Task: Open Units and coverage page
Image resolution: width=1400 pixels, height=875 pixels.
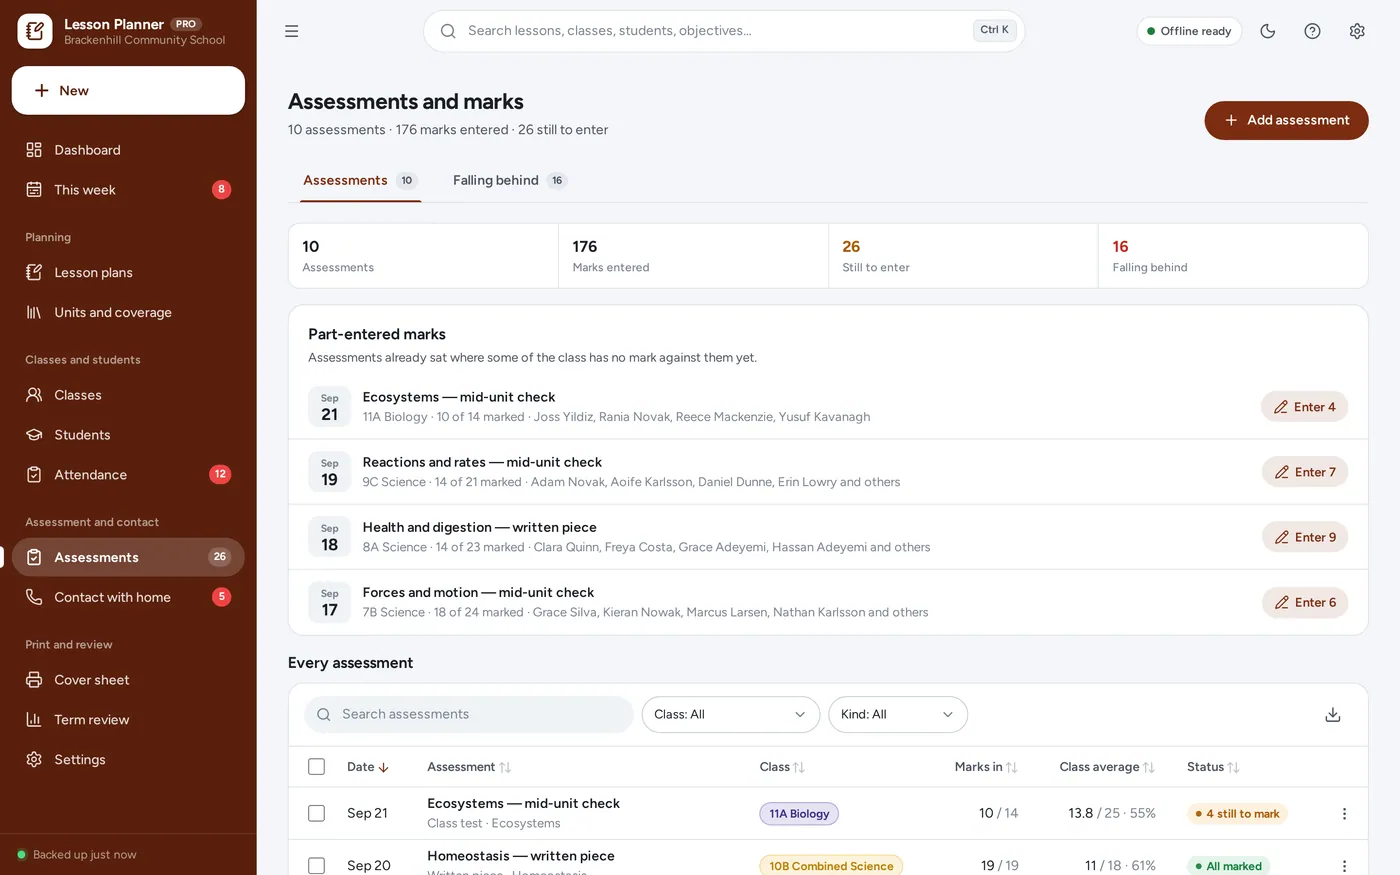Action: pyautogui.click(x=128, y=312)
